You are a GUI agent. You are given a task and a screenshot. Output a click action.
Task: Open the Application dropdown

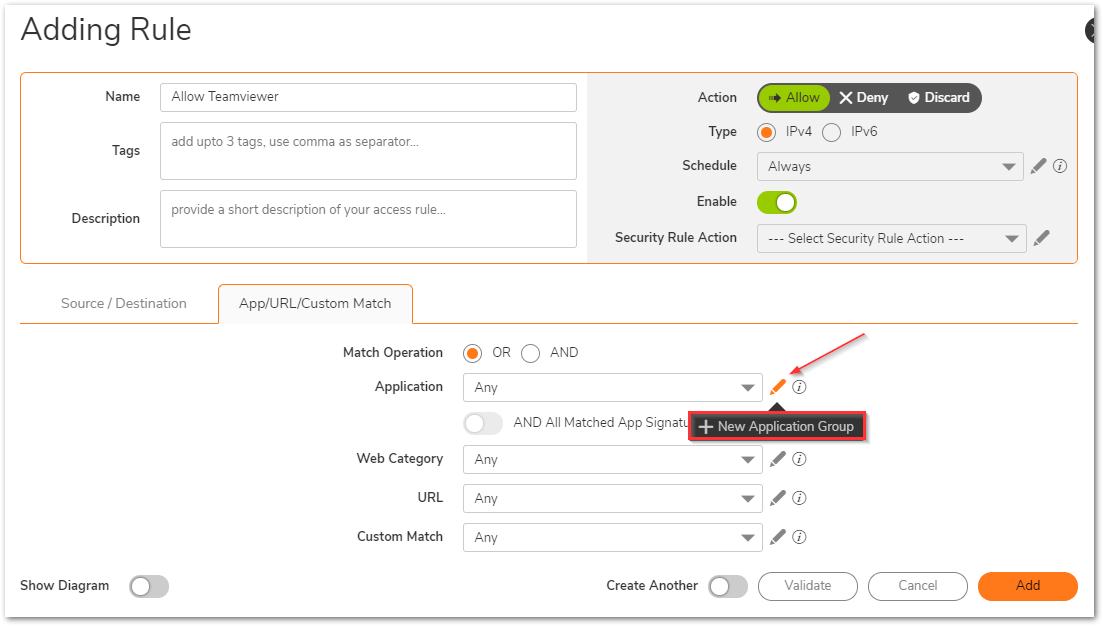tap(612, 388)
